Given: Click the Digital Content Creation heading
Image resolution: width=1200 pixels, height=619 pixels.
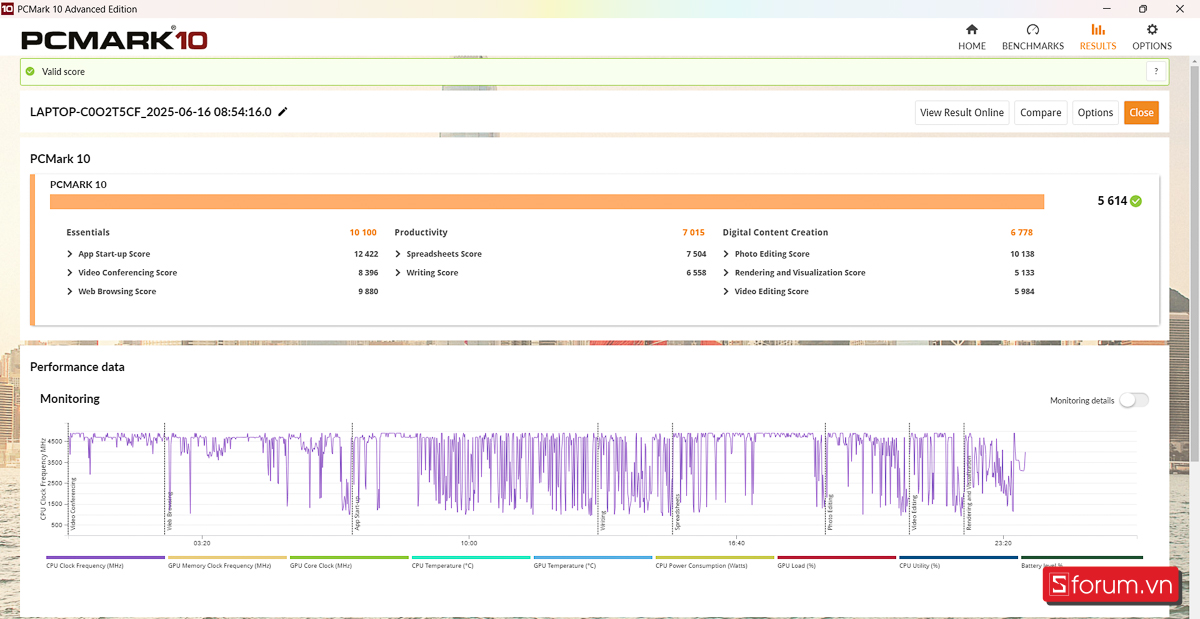Looking at the screenshot, I should [x=775, y=232].
